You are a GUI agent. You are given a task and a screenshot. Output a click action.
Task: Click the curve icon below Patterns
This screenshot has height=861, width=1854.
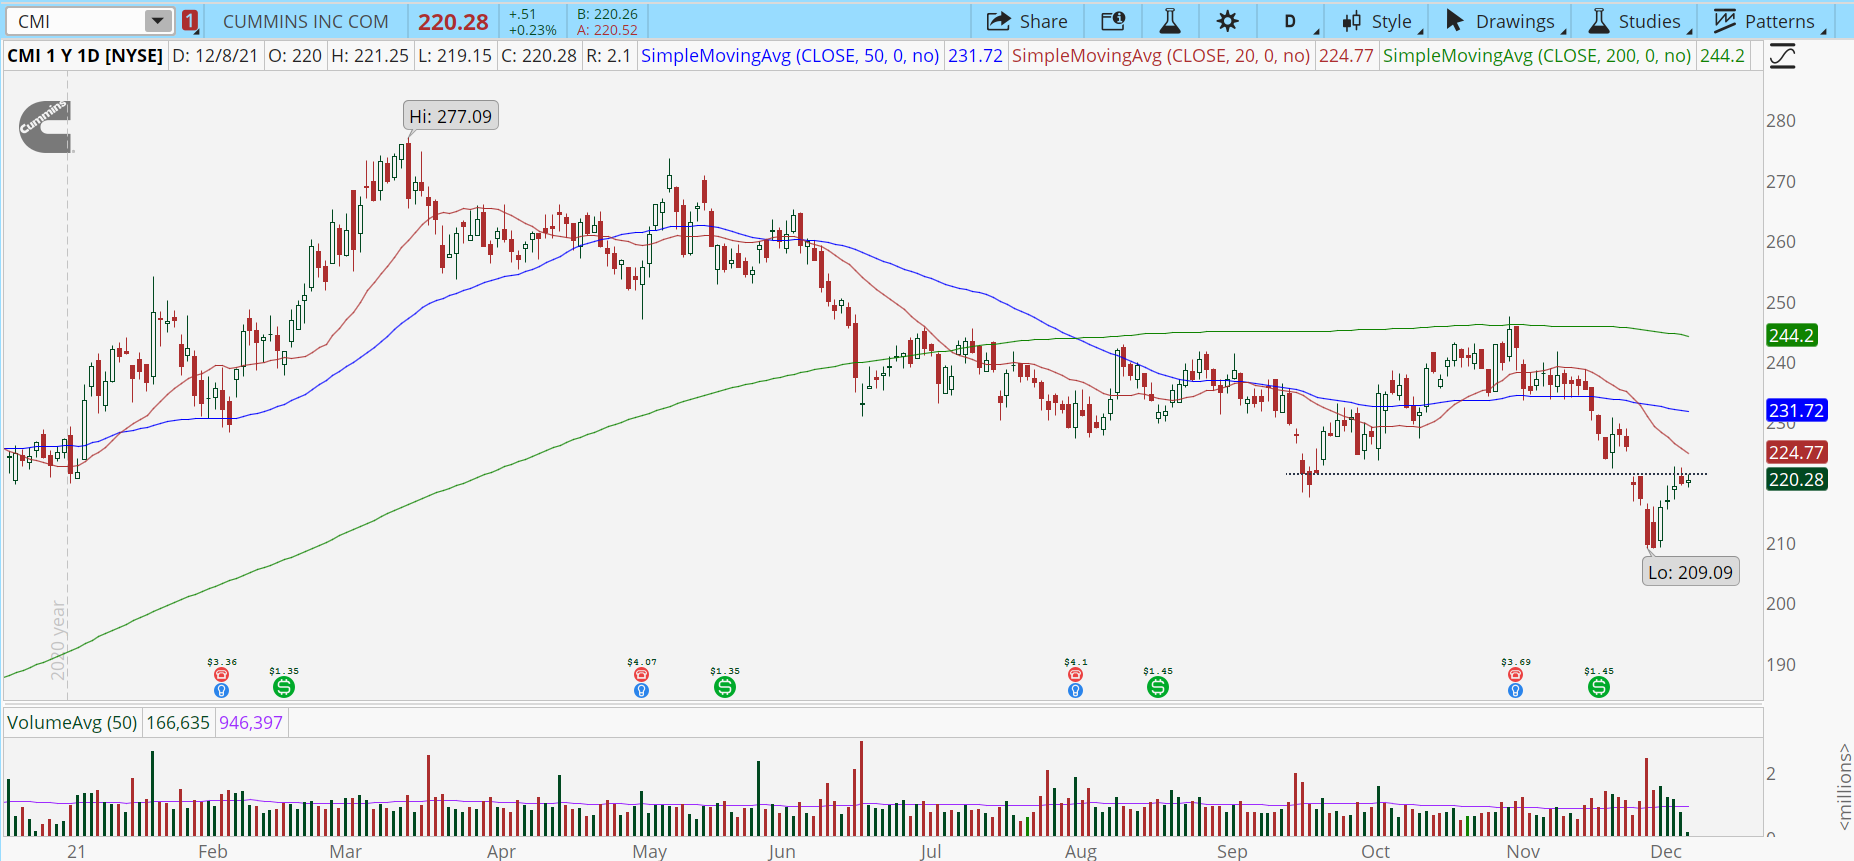coord(1782,57)
